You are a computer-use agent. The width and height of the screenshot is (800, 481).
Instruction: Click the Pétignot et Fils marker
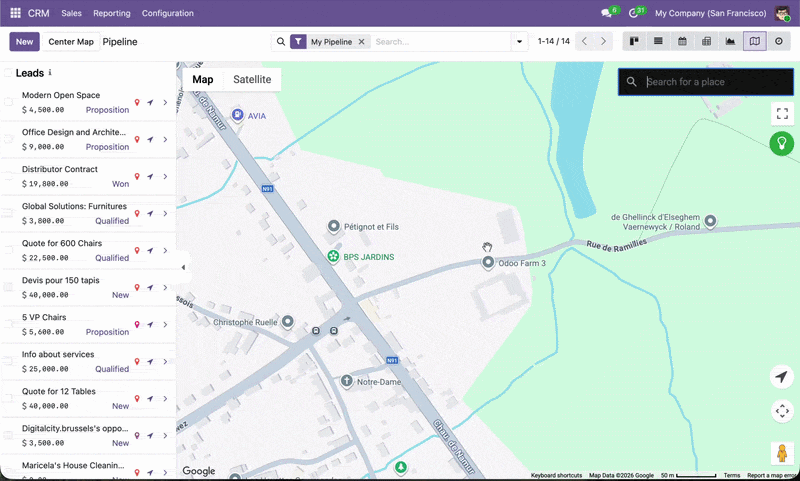pos(334,226)
